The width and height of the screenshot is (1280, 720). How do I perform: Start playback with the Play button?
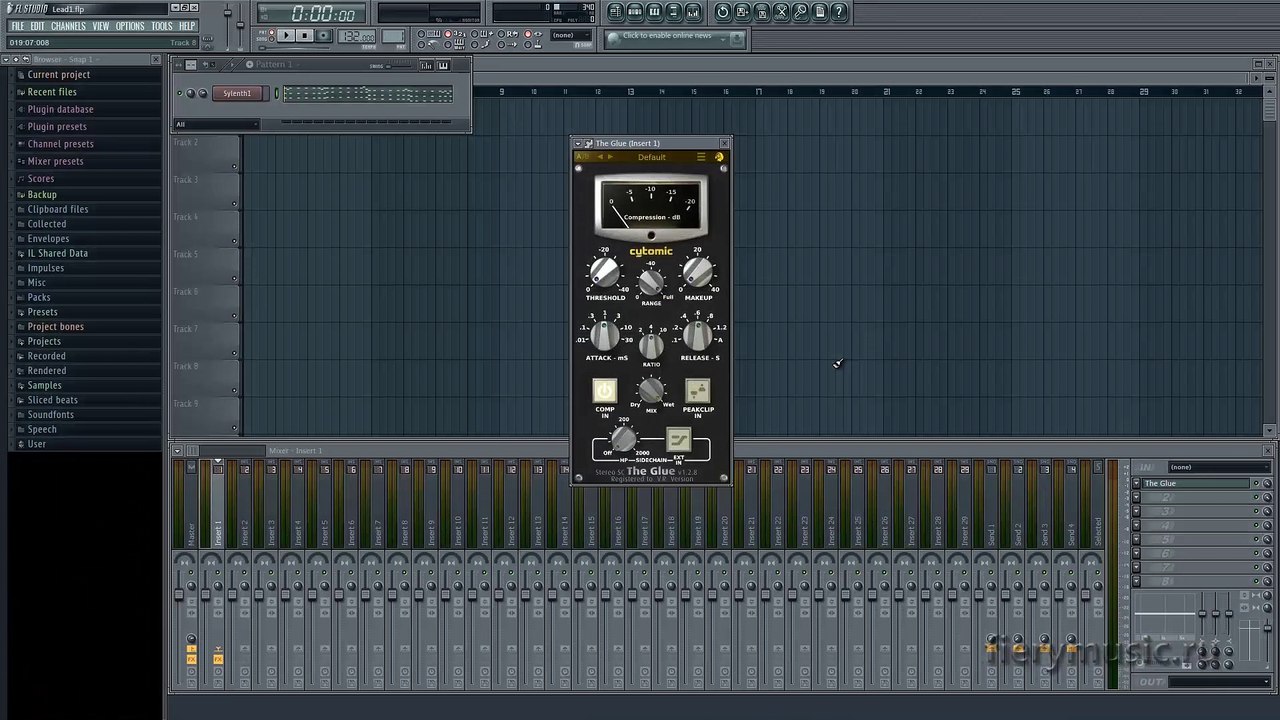click(x=287, y=36)
